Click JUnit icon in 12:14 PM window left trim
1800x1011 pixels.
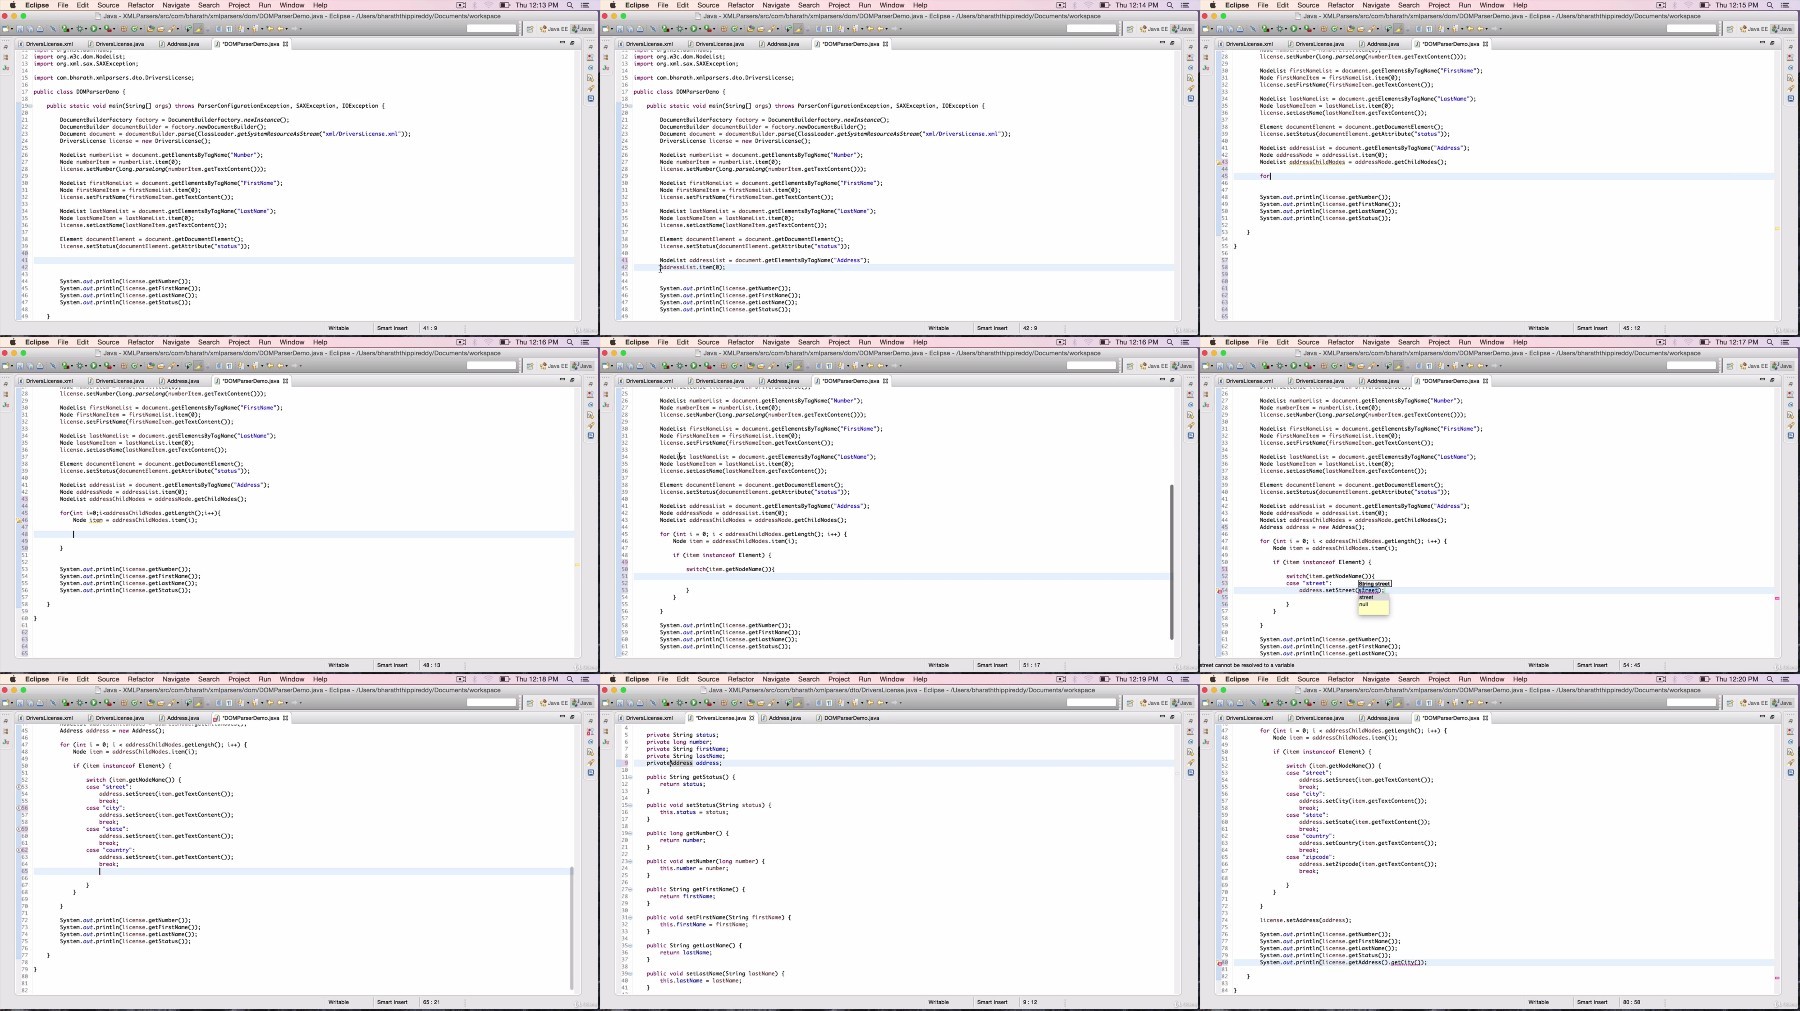(x=605, y=68)
